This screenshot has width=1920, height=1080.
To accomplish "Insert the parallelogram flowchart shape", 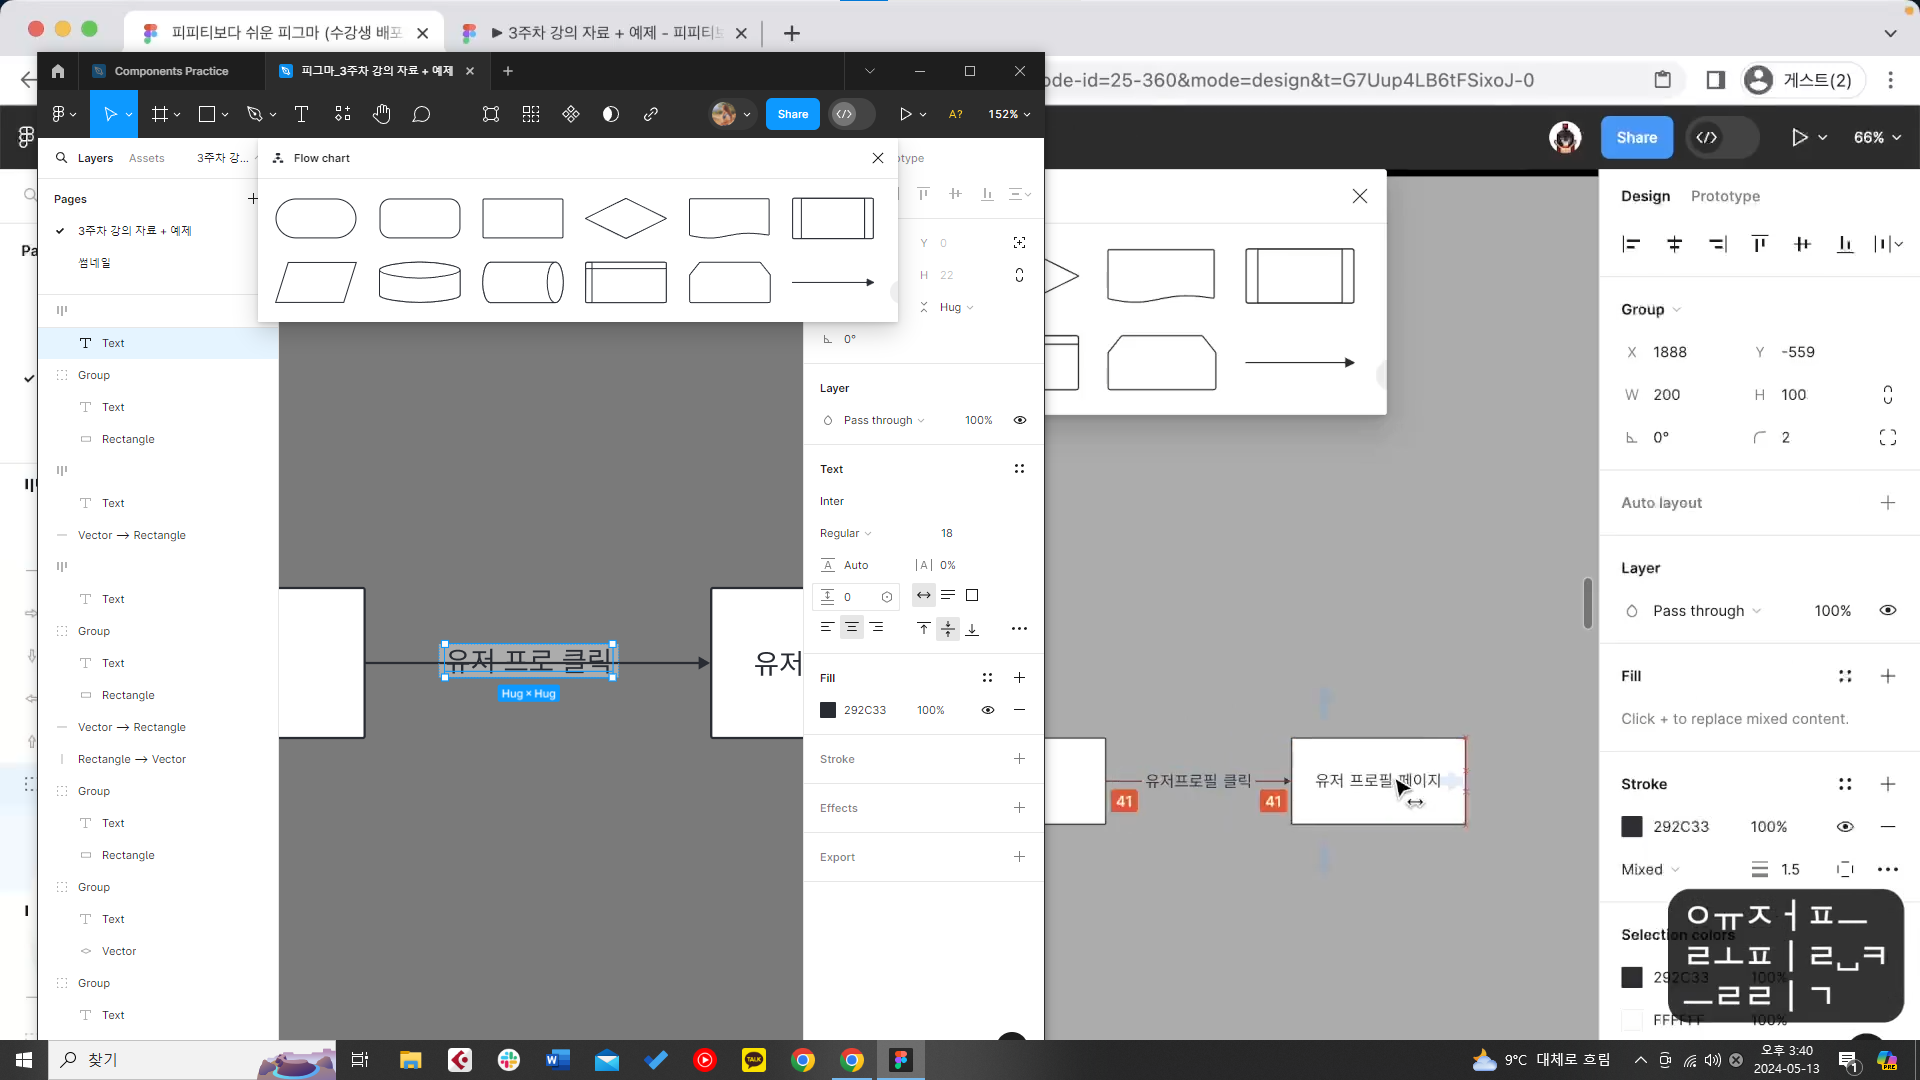I will point(316,282).
